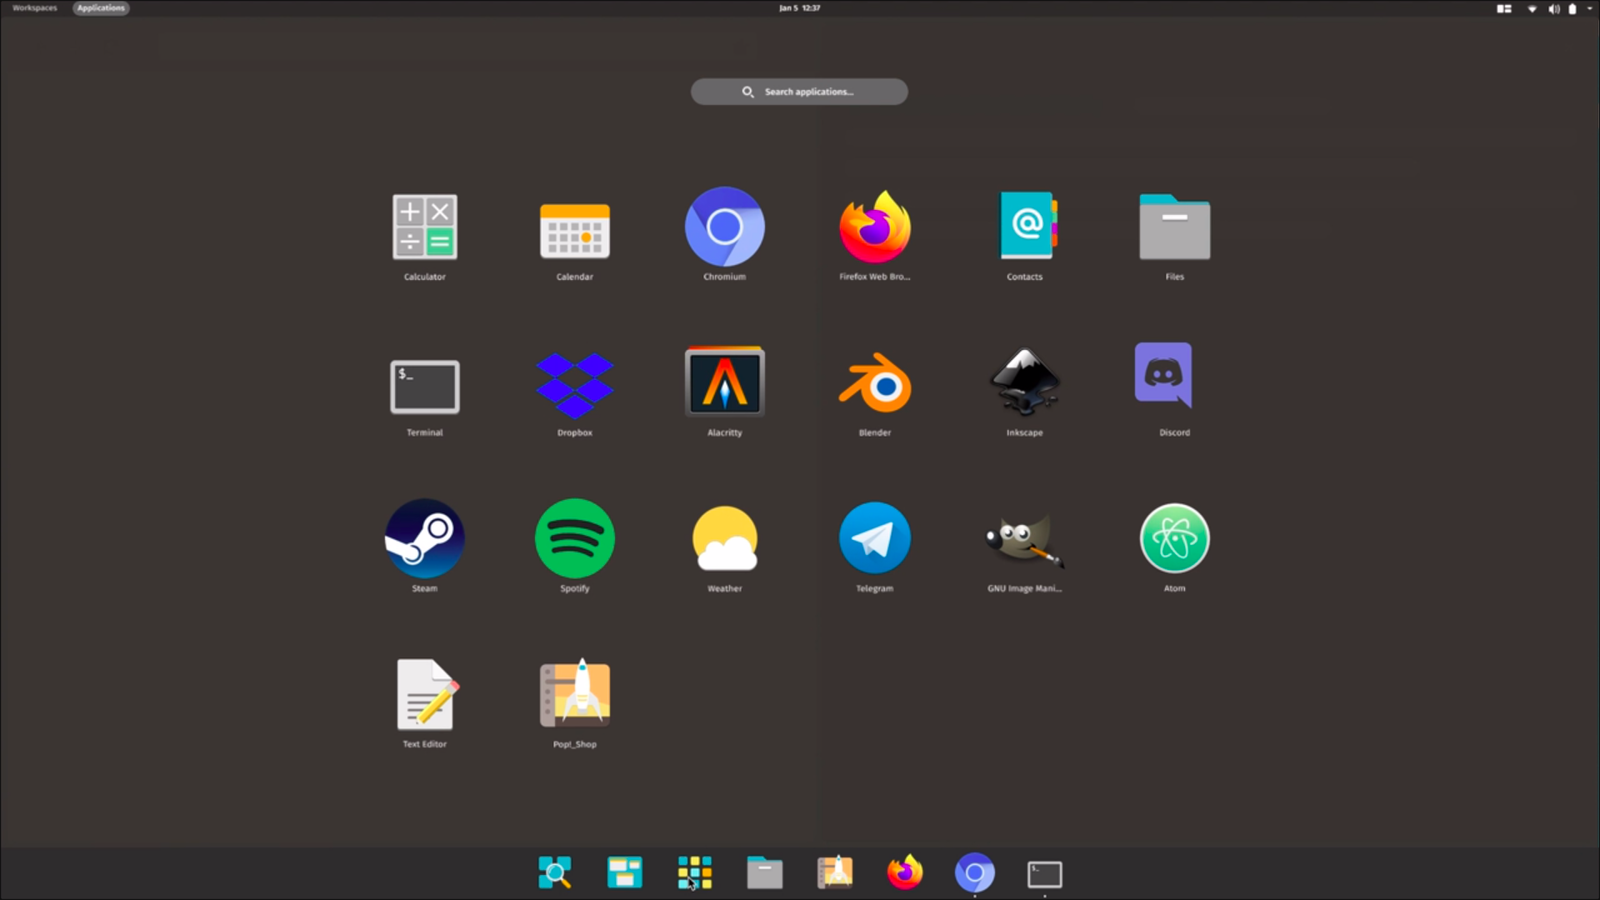Image resolution: width=1600 pixels, height=900 pixels.
Task: Click the Search applications field
Action: [x=799, y=92]
